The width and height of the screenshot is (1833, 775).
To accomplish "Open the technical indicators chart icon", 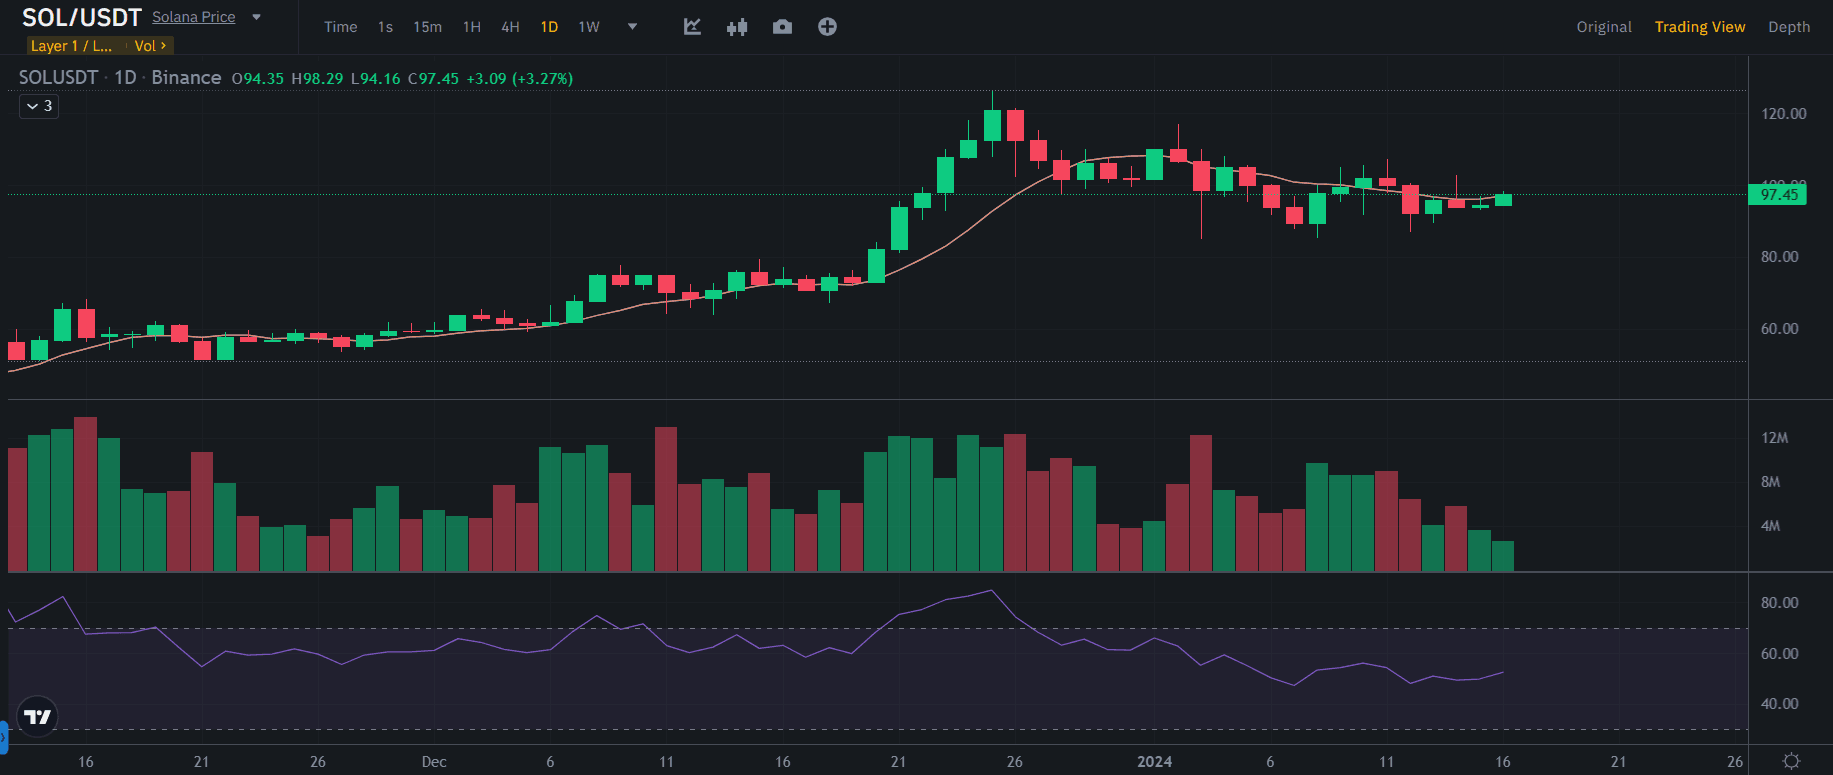I will click(x=692, y=27).
